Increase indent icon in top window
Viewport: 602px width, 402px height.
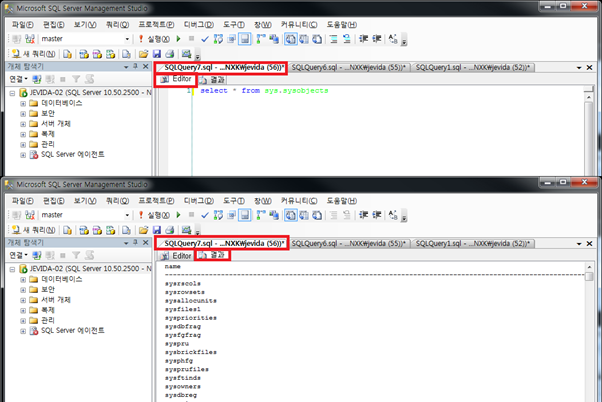377,39
